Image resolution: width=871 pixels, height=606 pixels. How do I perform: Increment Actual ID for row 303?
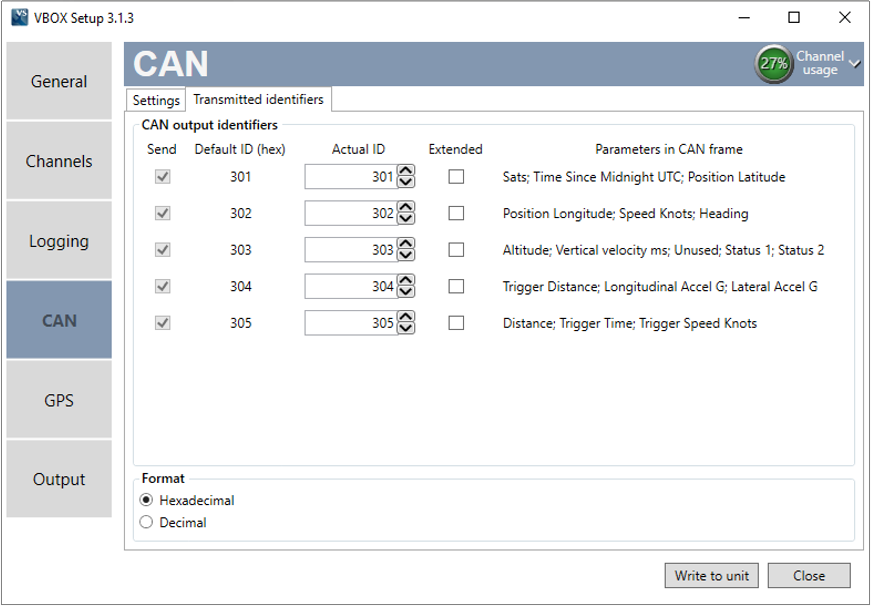[406, 244]
